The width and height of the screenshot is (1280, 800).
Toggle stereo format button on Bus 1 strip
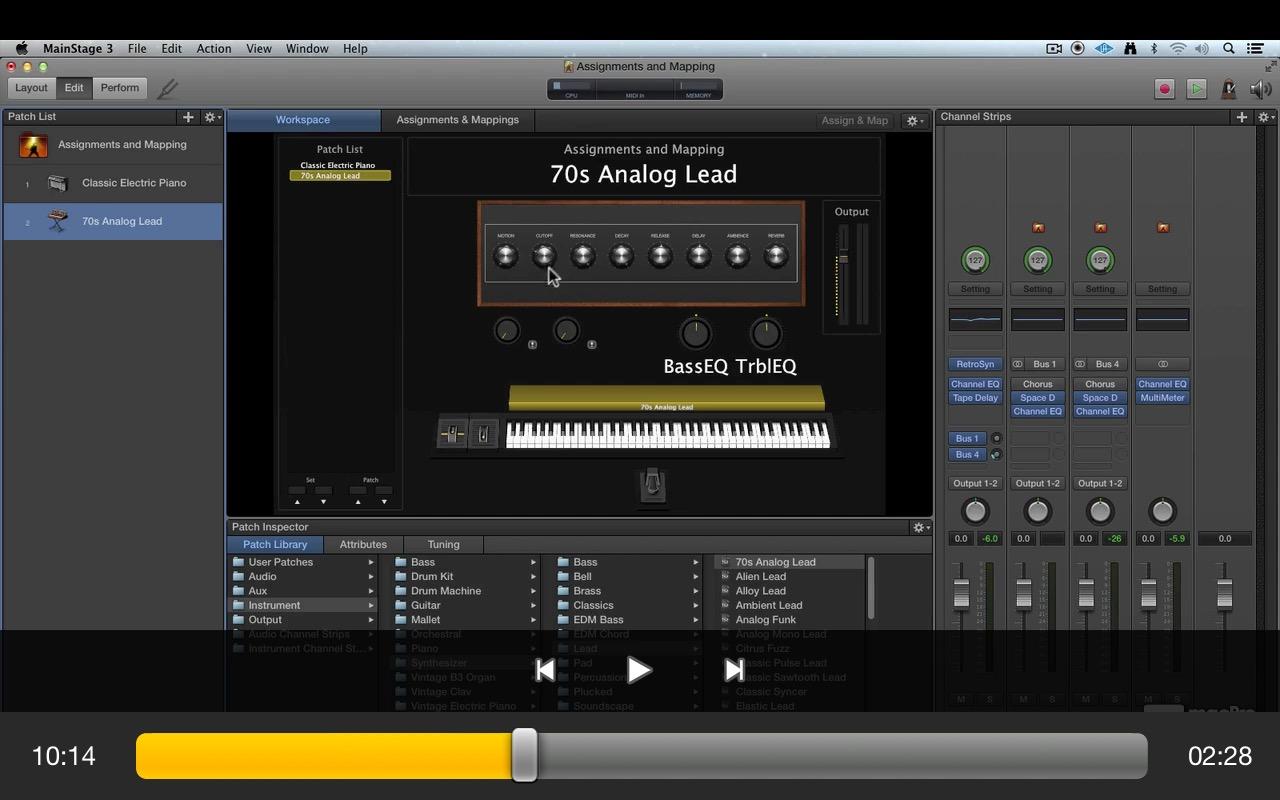coord(1018,364)
